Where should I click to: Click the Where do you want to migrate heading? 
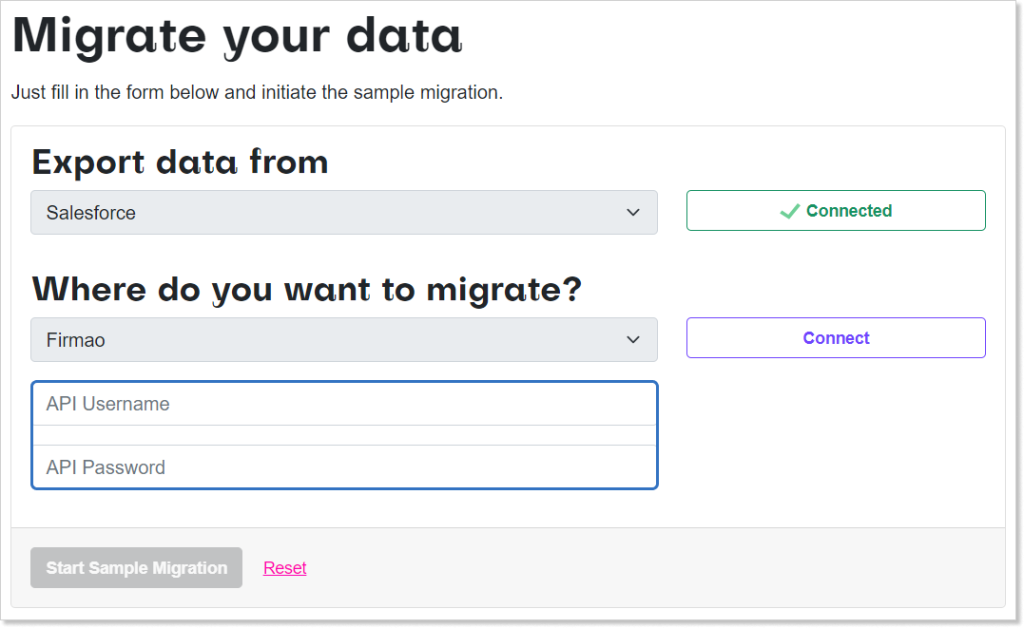click(307, 289)
